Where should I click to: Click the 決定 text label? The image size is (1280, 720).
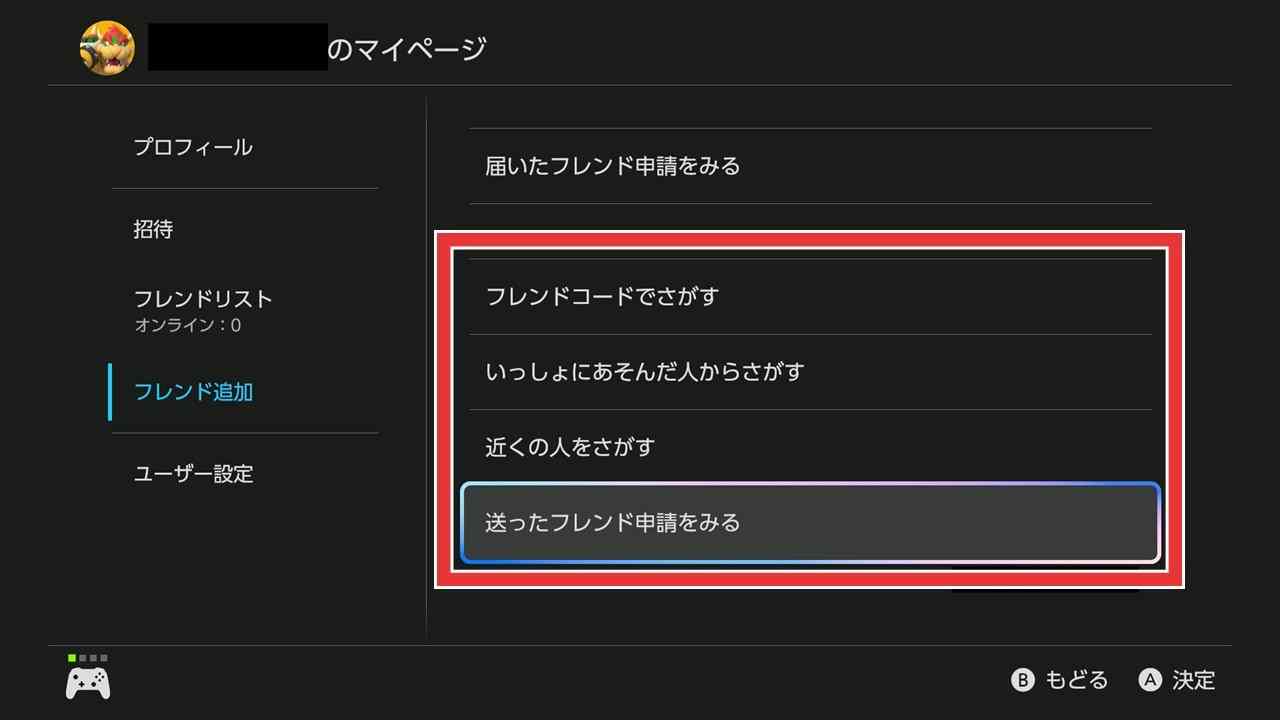pos(1193,681)
